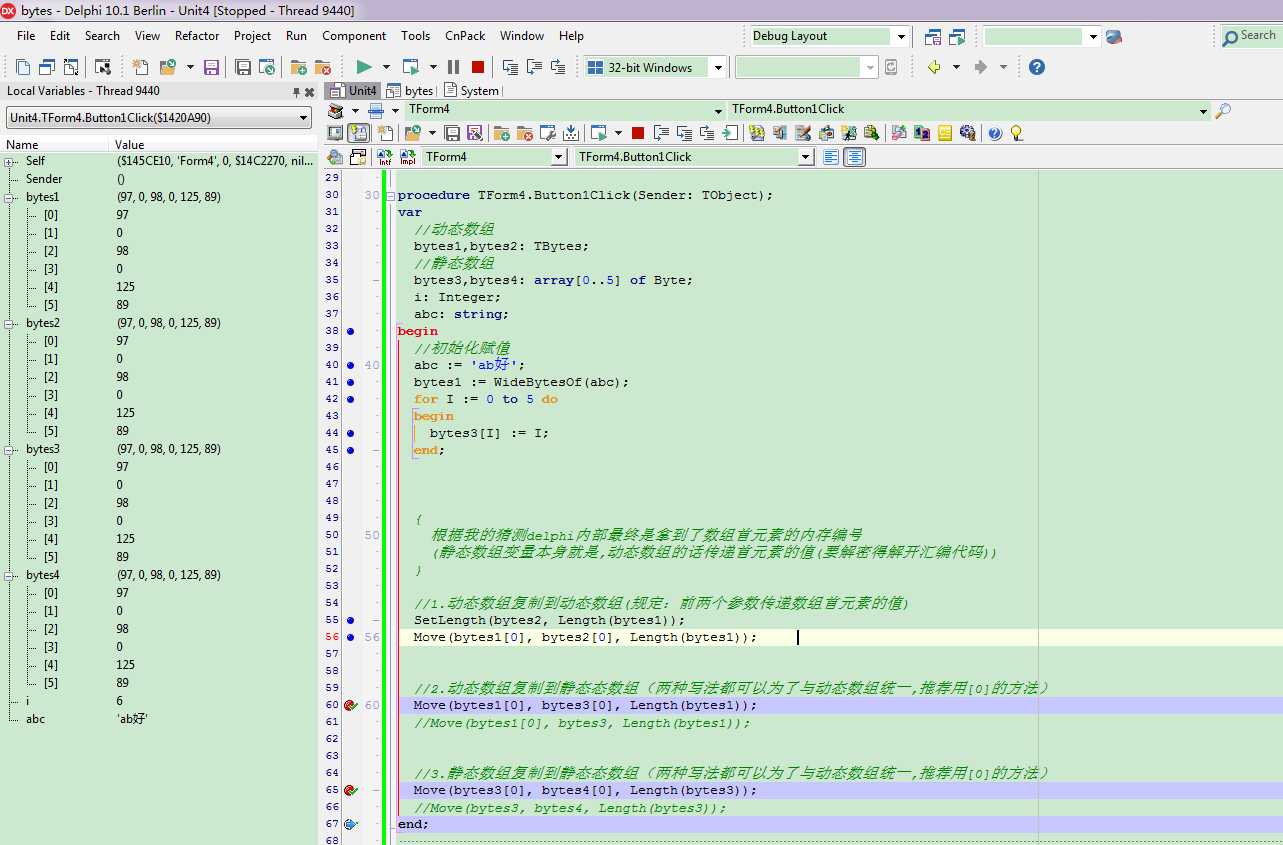This screenshot has height=845, width=1283.
Task: Switch to the bytes editor tab
Action: (x=410, y=91)
